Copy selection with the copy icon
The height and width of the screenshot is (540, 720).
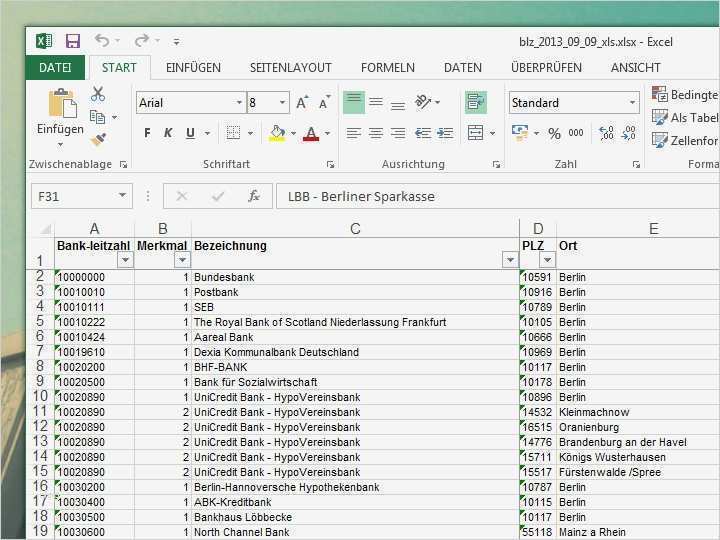[98, 117]
